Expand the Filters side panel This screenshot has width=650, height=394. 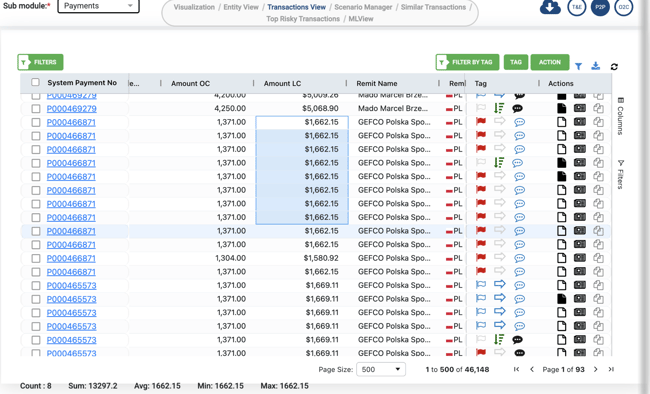coord(620,174)
